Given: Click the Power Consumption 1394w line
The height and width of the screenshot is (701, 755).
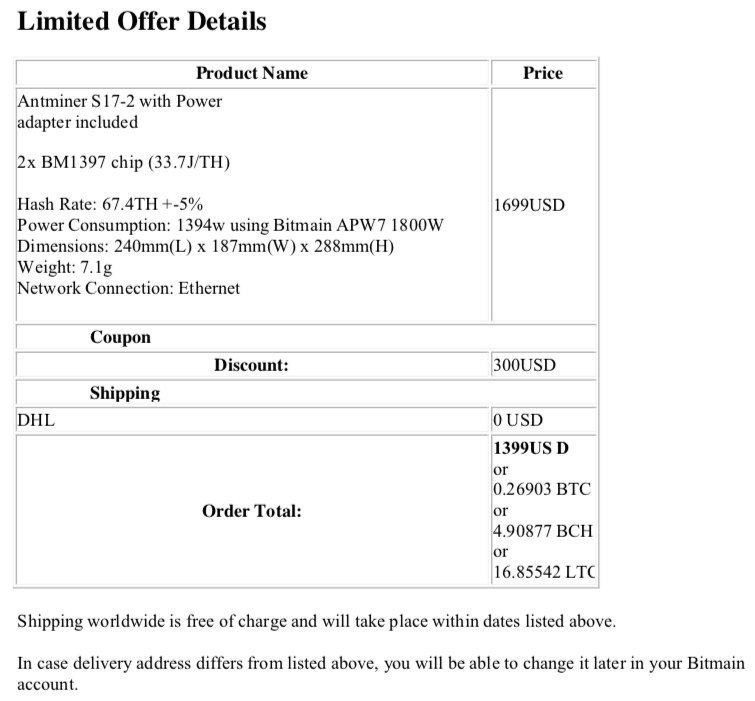Looking at the screenshot, I should [x=230, y=226].
